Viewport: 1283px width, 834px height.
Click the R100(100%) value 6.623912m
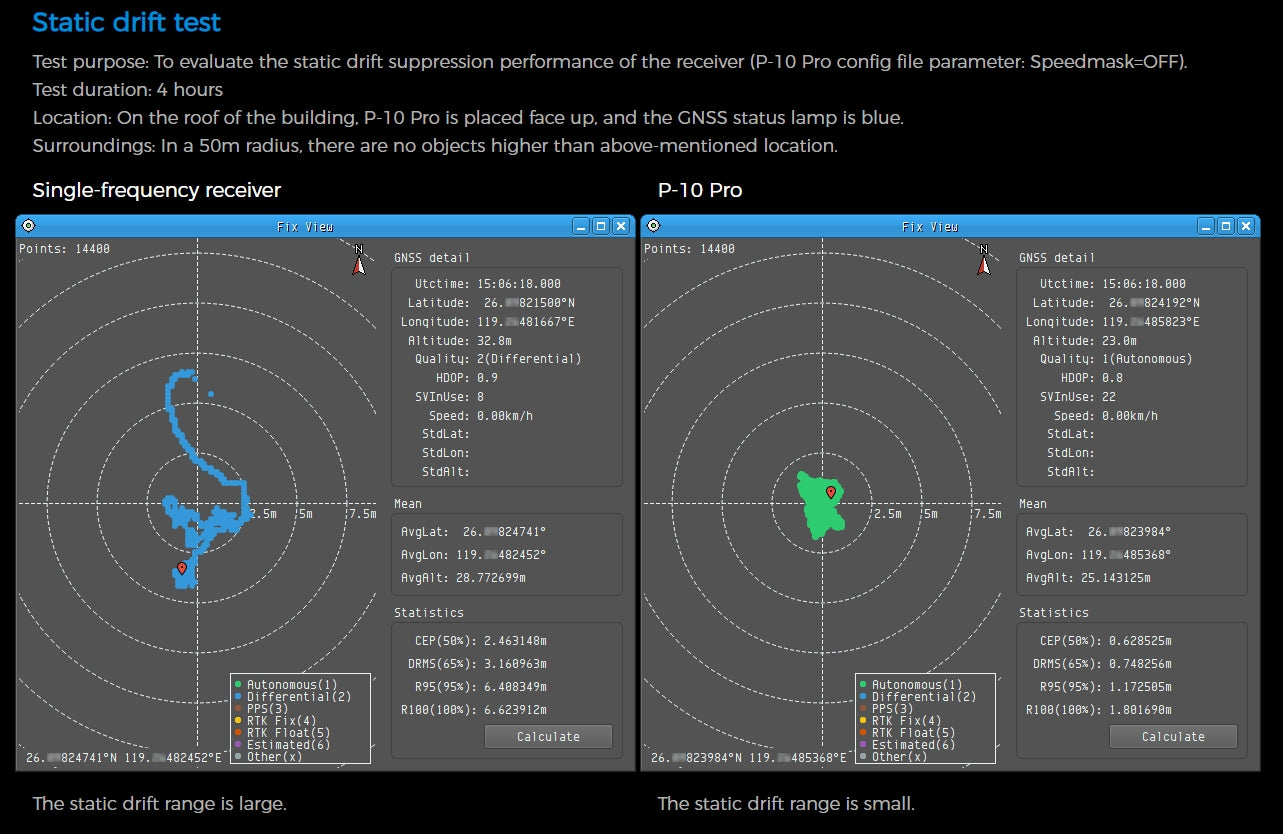[x=515, y=710]
